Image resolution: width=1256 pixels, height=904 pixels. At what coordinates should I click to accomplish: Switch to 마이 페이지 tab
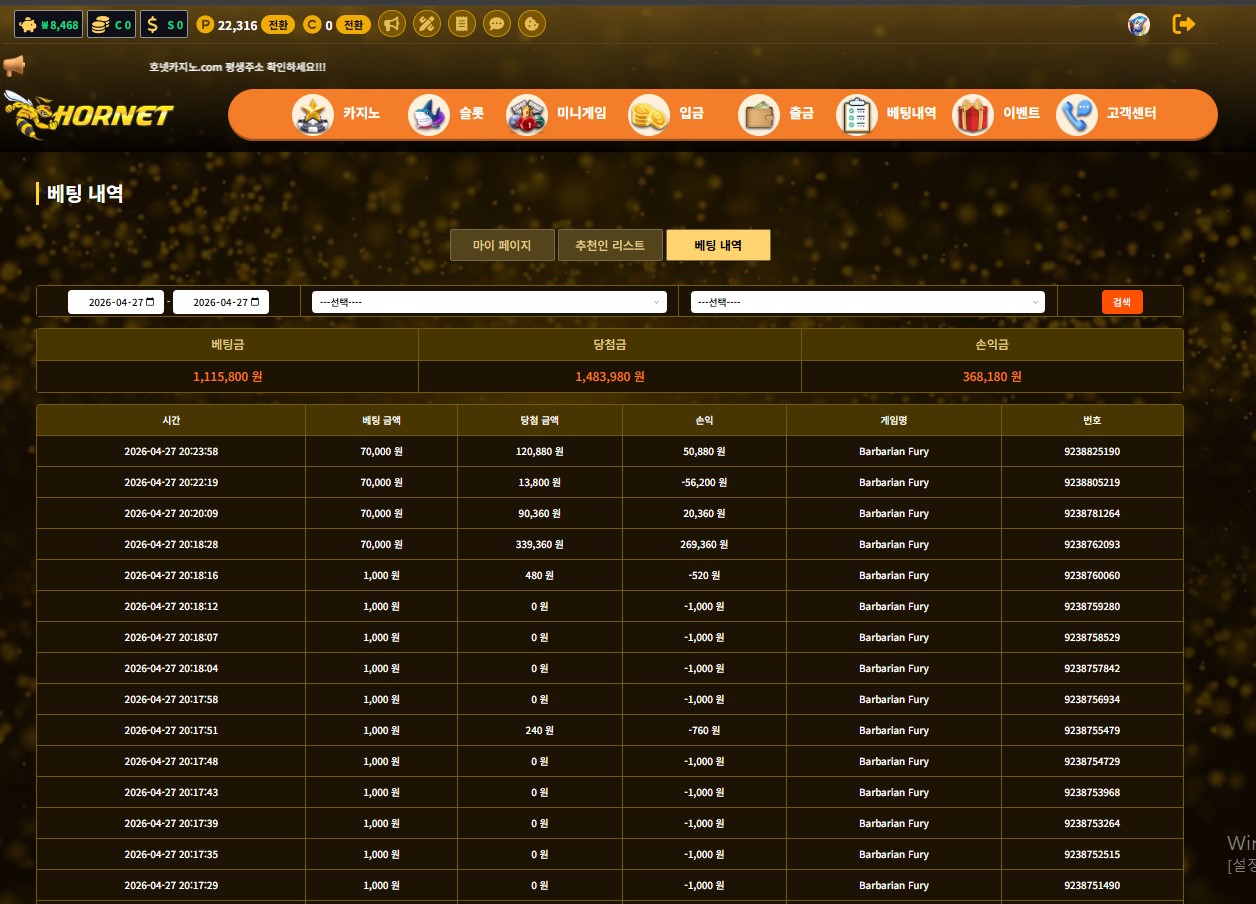click(x=502, y=245)
